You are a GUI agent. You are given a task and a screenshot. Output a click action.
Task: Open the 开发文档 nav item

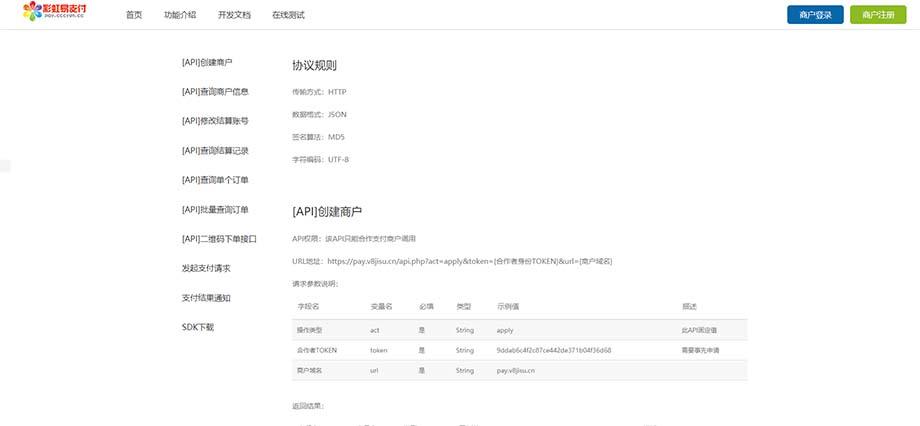click(x=234, y=15)
